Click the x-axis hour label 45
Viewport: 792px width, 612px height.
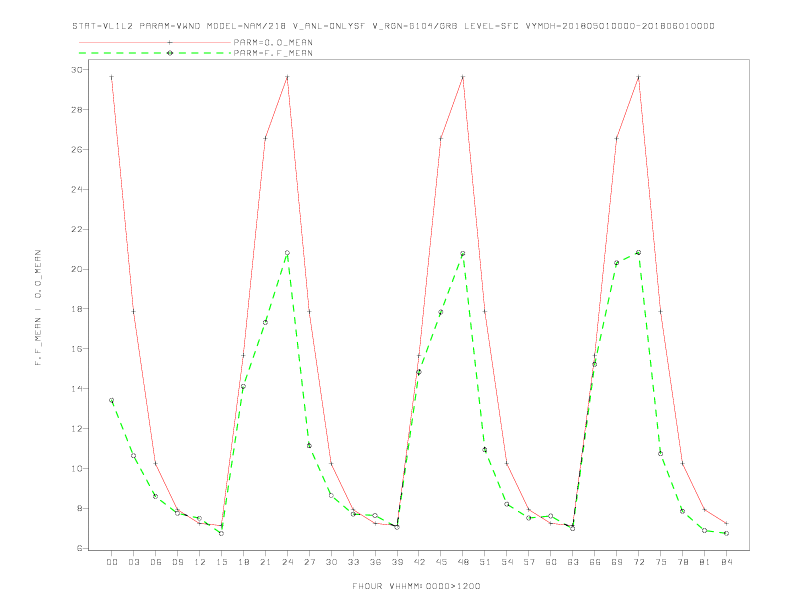(x=441, y=562)
